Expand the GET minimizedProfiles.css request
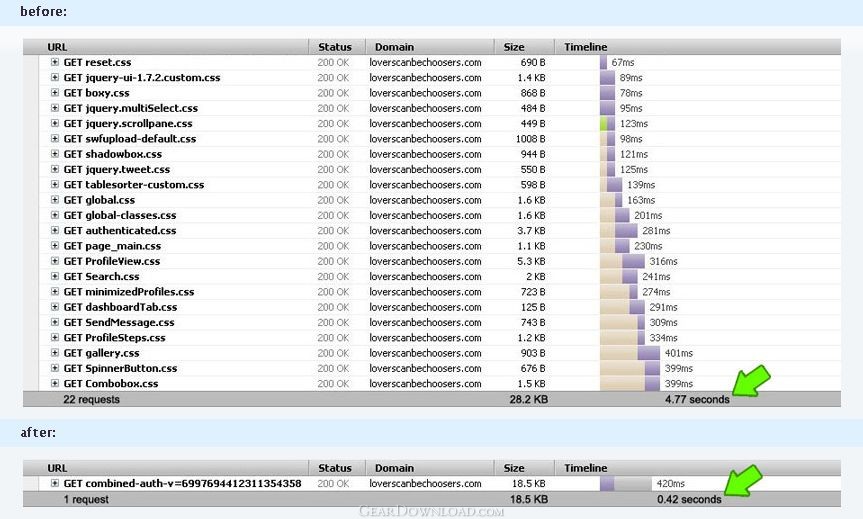This screenshot has width=863, height=519. tap(54, 292)
